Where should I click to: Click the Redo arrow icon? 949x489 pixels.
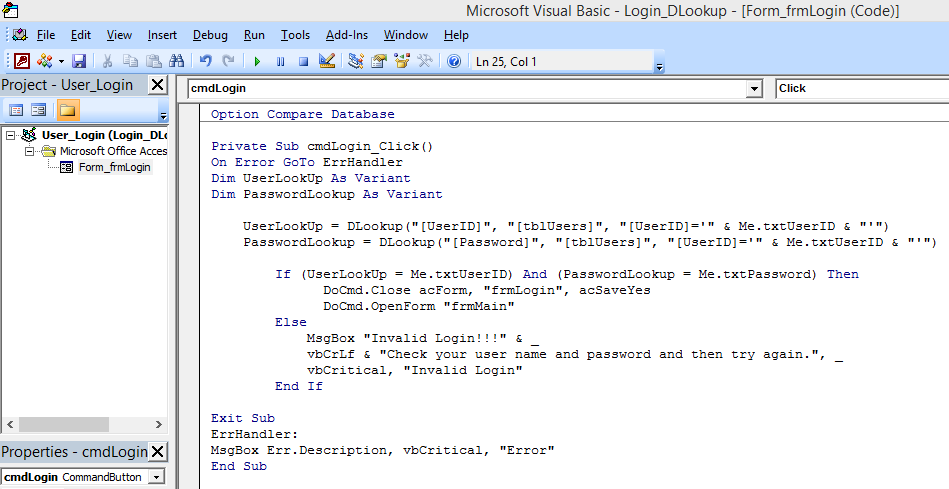[x=228, y=61]
